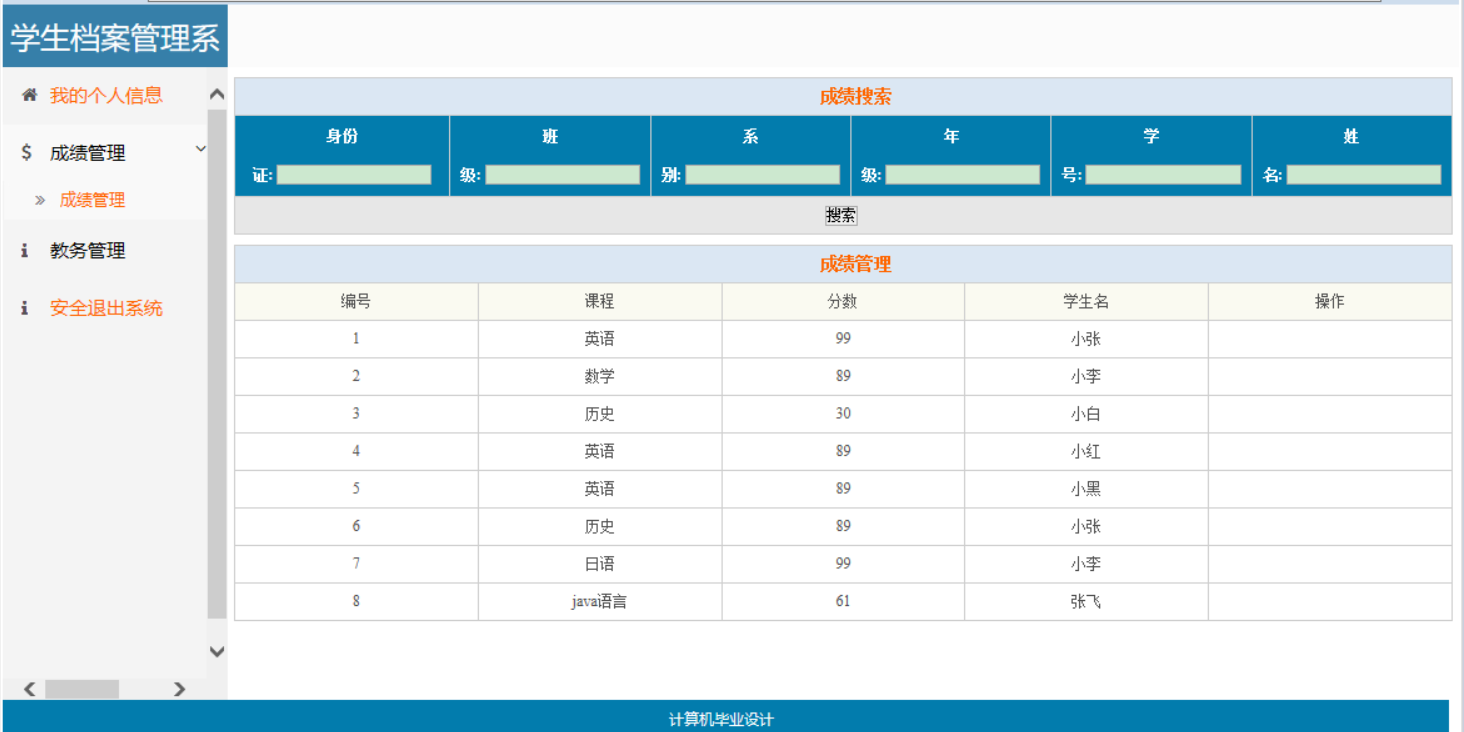The image size is (1464, 732).
Task: Click the 成绩搜索 panel heading
Action: click(855, 97)
